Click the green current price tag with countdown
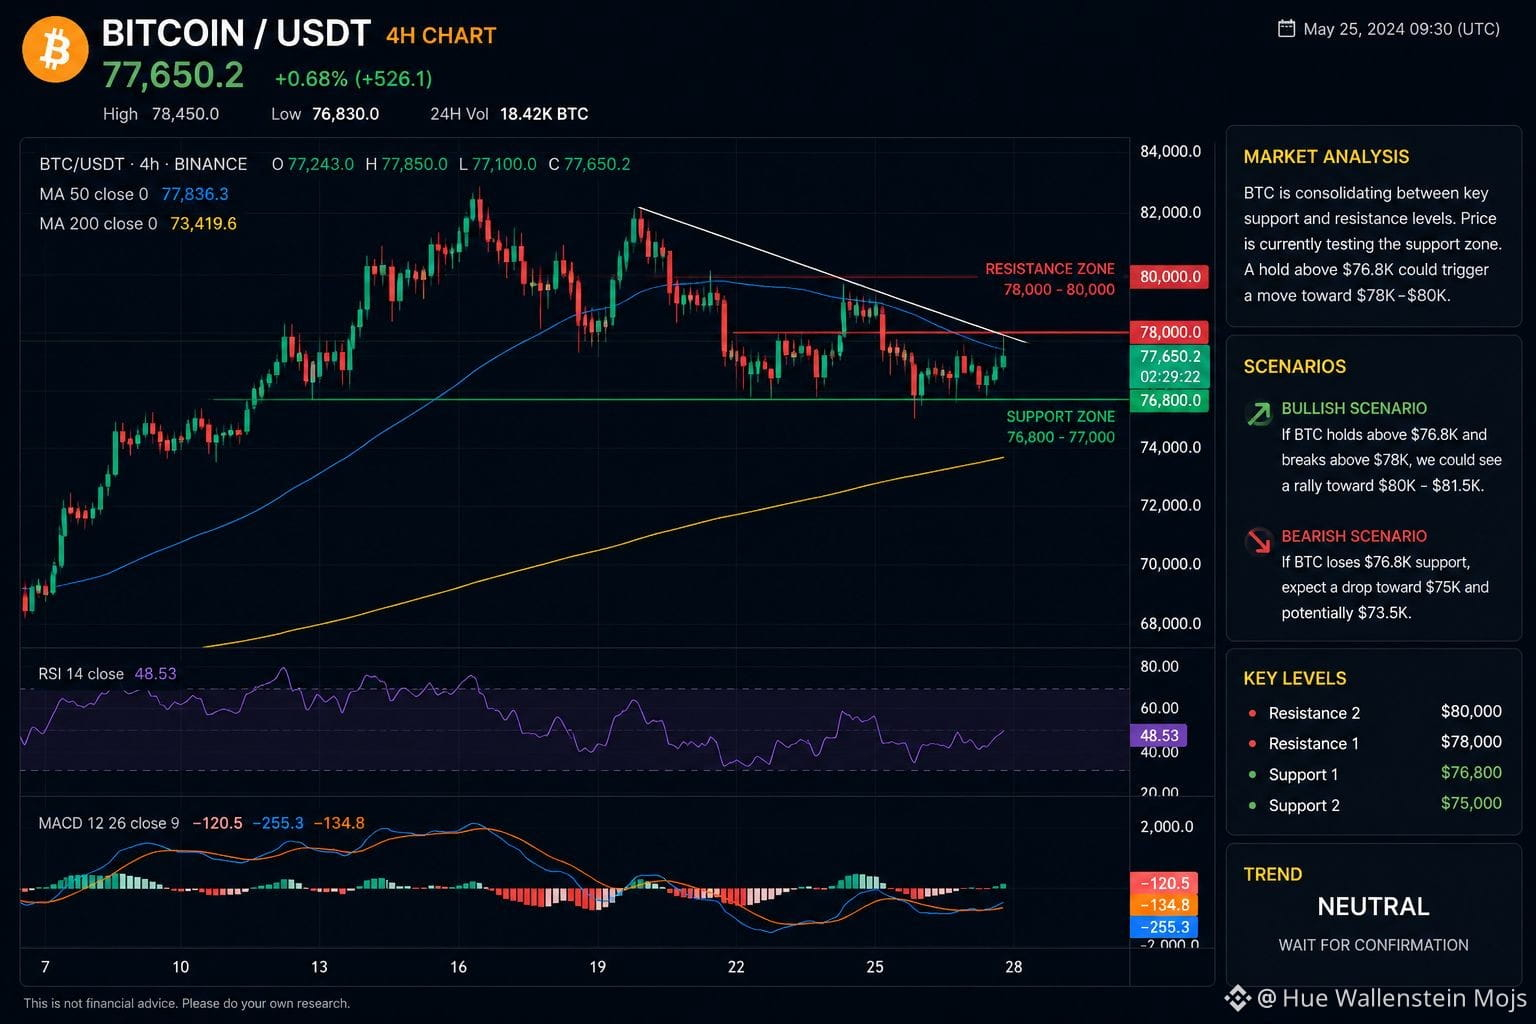 [1169, 366]
